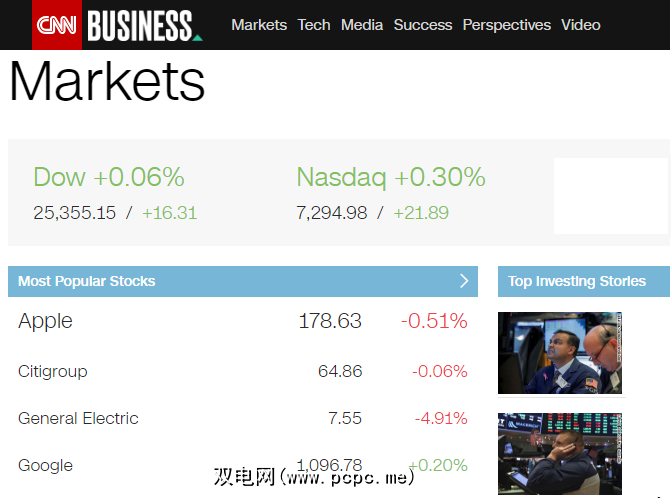Select the Success navigation item
The height and width of the screenshot is (500, 671).
[x=423, y=25]
